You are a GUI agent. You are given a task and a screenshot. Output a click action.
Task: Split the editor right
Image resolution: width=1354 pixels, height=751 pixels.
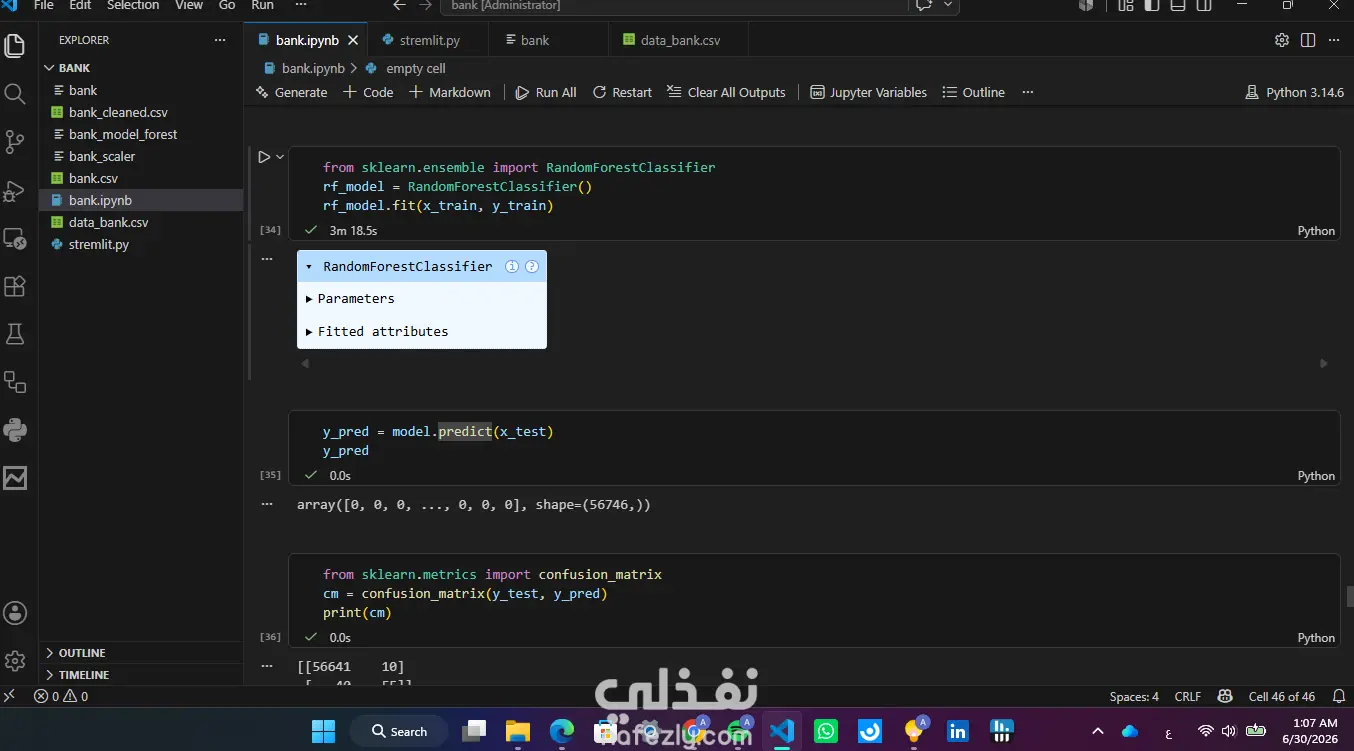pos(1308,40)
